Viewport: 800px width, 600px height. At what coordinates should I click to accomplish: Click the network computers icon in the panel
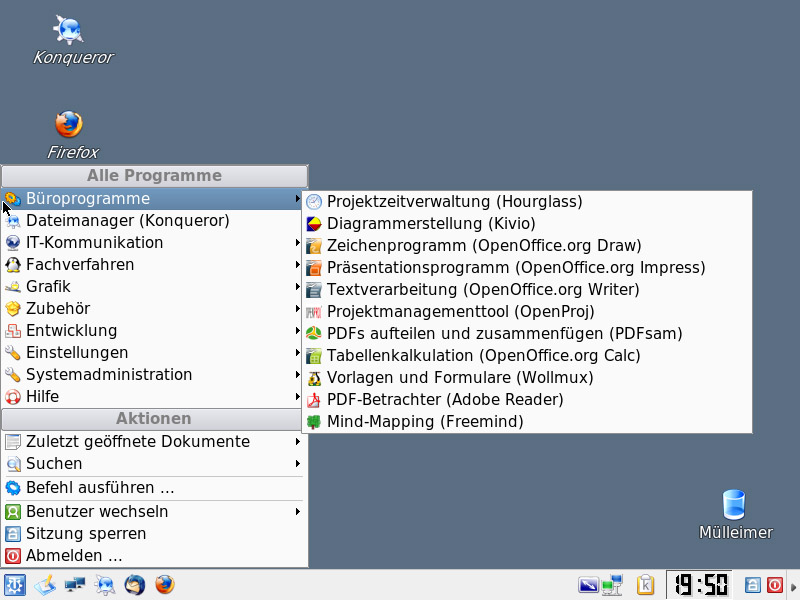75,585
